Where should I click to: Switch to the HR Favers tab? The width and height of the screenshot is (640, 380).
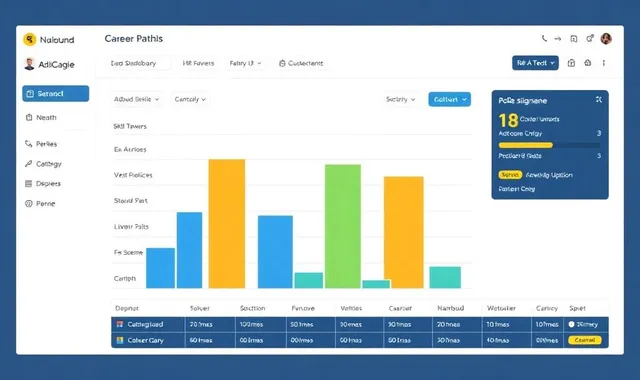tap(198, 63)
